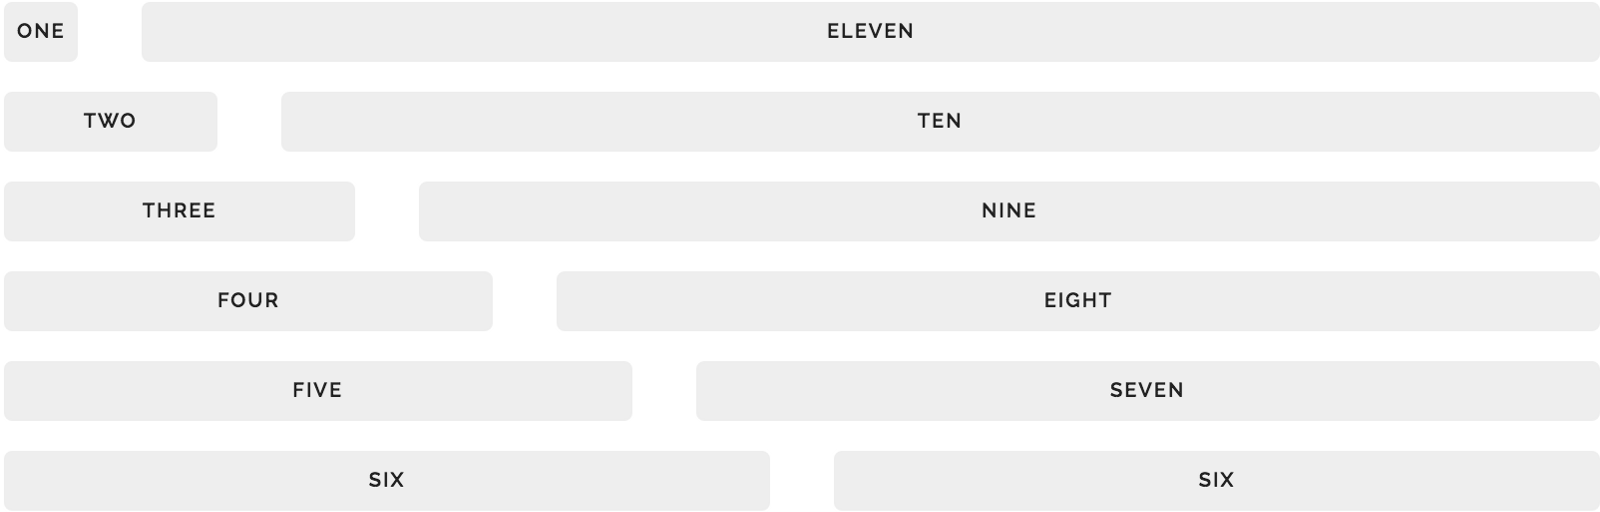Select the ELEVEN block
Viewport: 1600px width, 512px height.
coord(870,32)
